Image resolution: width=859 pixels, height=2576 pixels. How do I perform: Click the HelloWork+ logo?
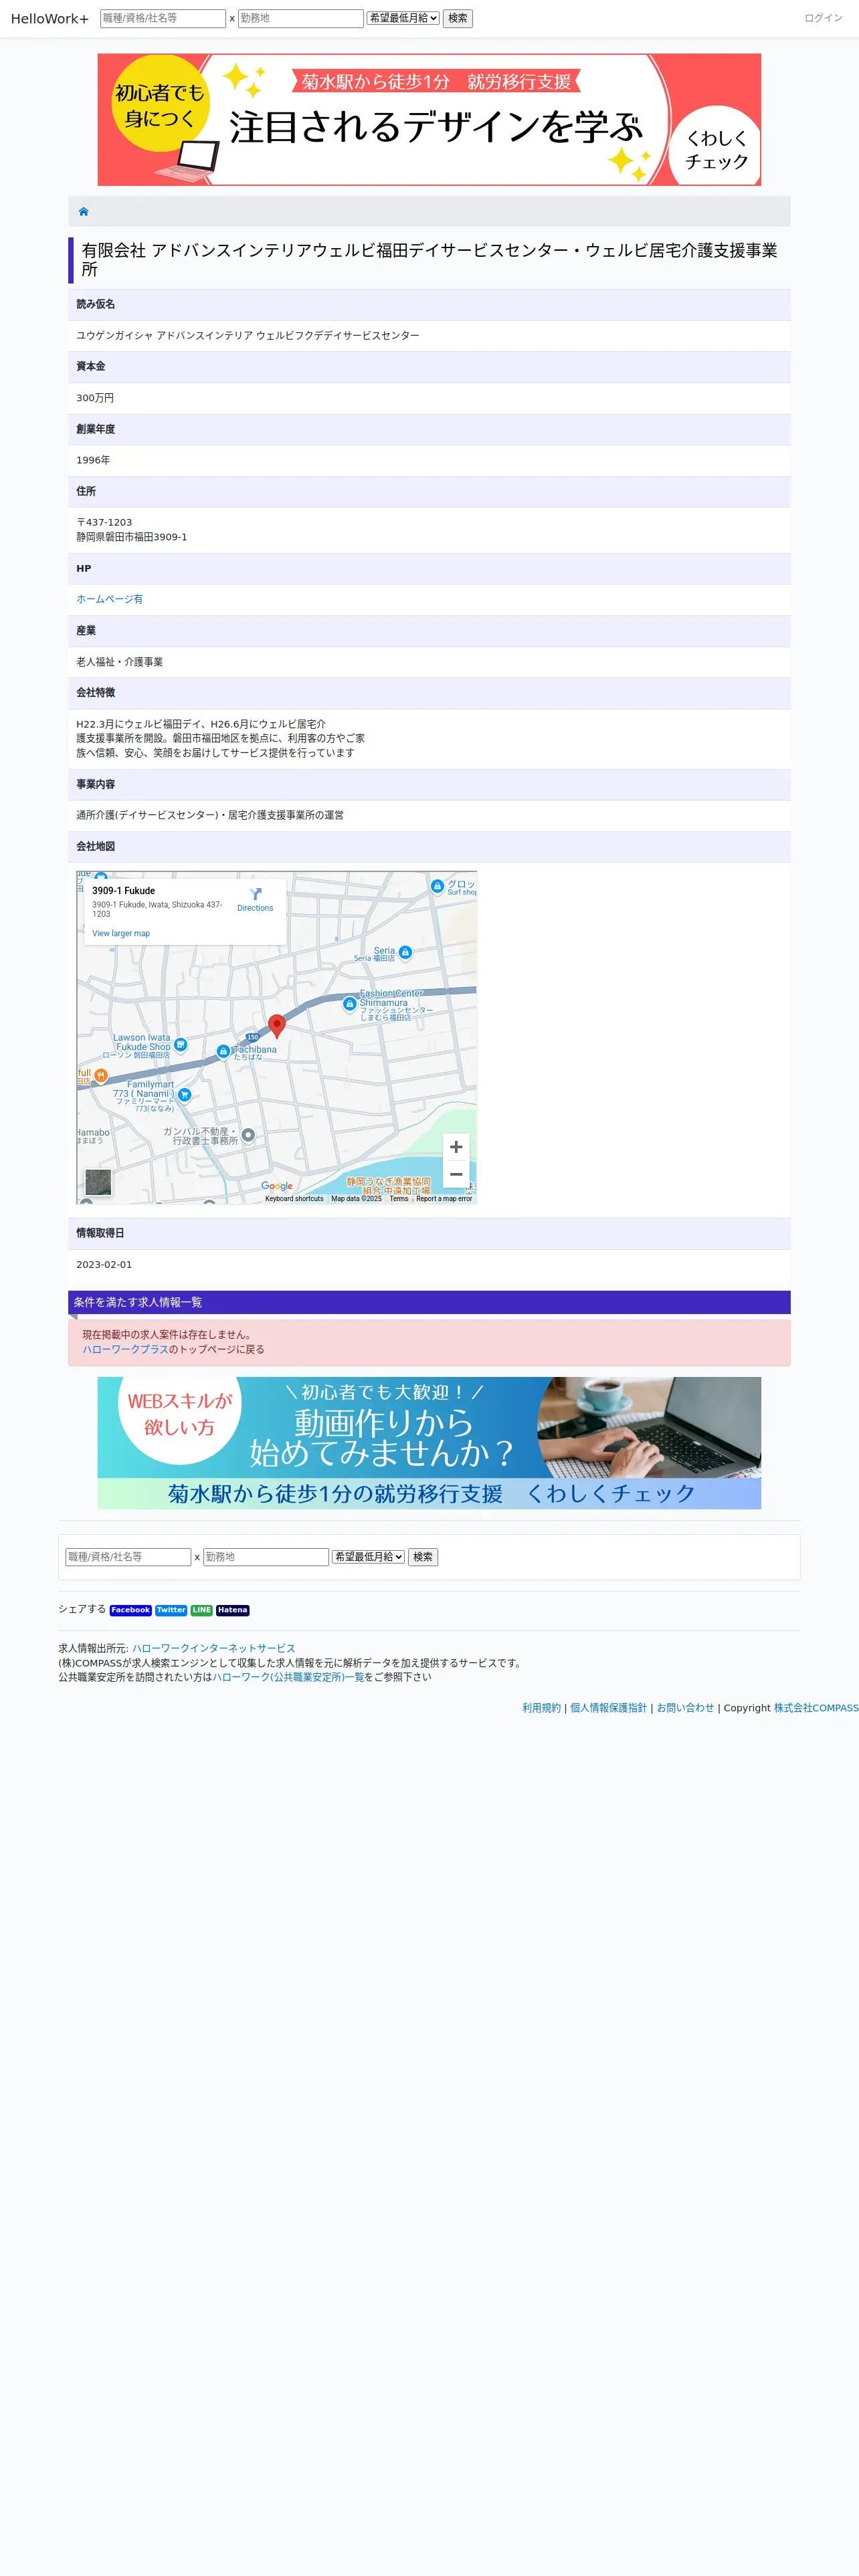click(50, 19)
